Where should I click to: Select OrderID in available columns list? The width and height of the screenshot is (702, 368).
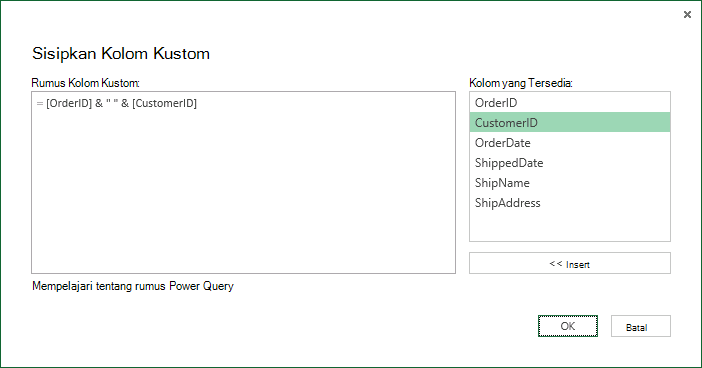click(x=570, y=103)
